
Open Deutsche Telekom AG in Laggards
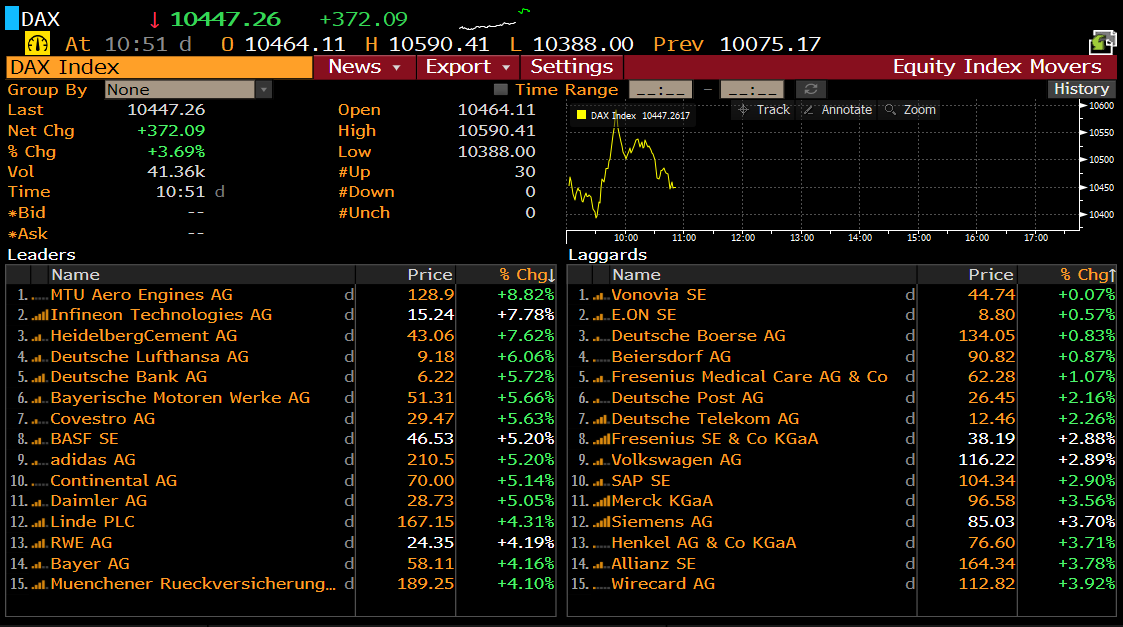click(705, 418)
